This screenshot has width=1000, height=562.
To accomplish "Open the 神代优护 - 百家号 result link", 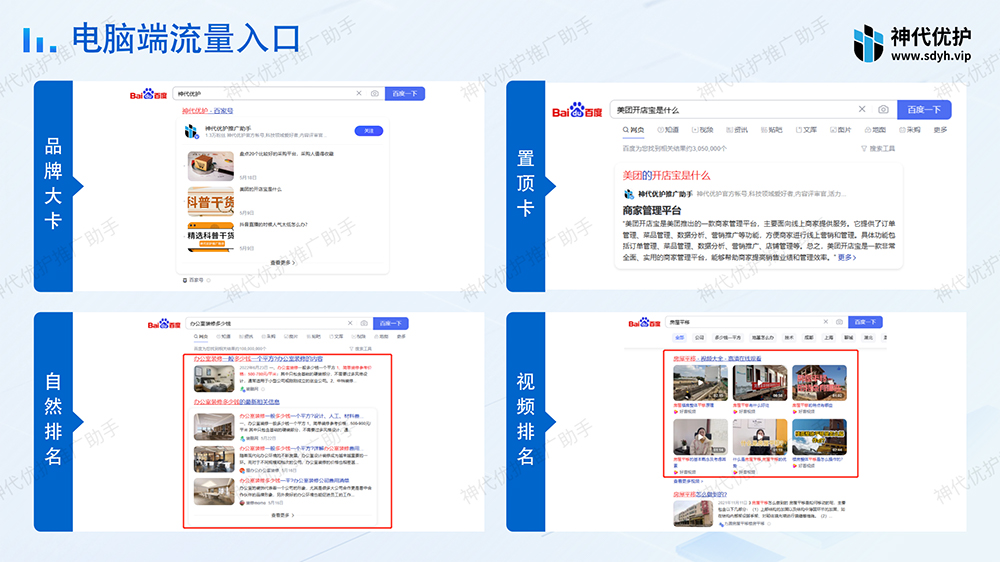I will click(207, 111).
